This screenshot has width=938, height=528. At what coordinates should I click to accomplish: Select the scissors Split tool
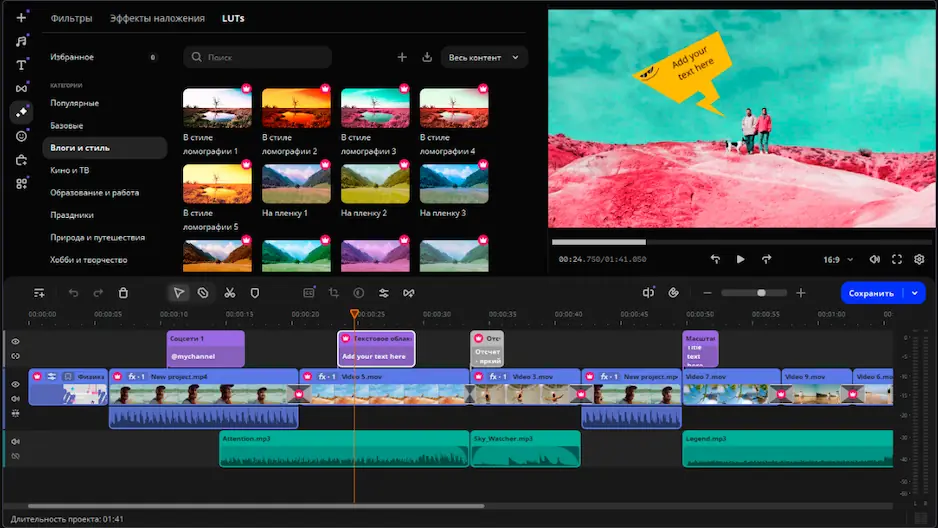[x=229, y=293]
